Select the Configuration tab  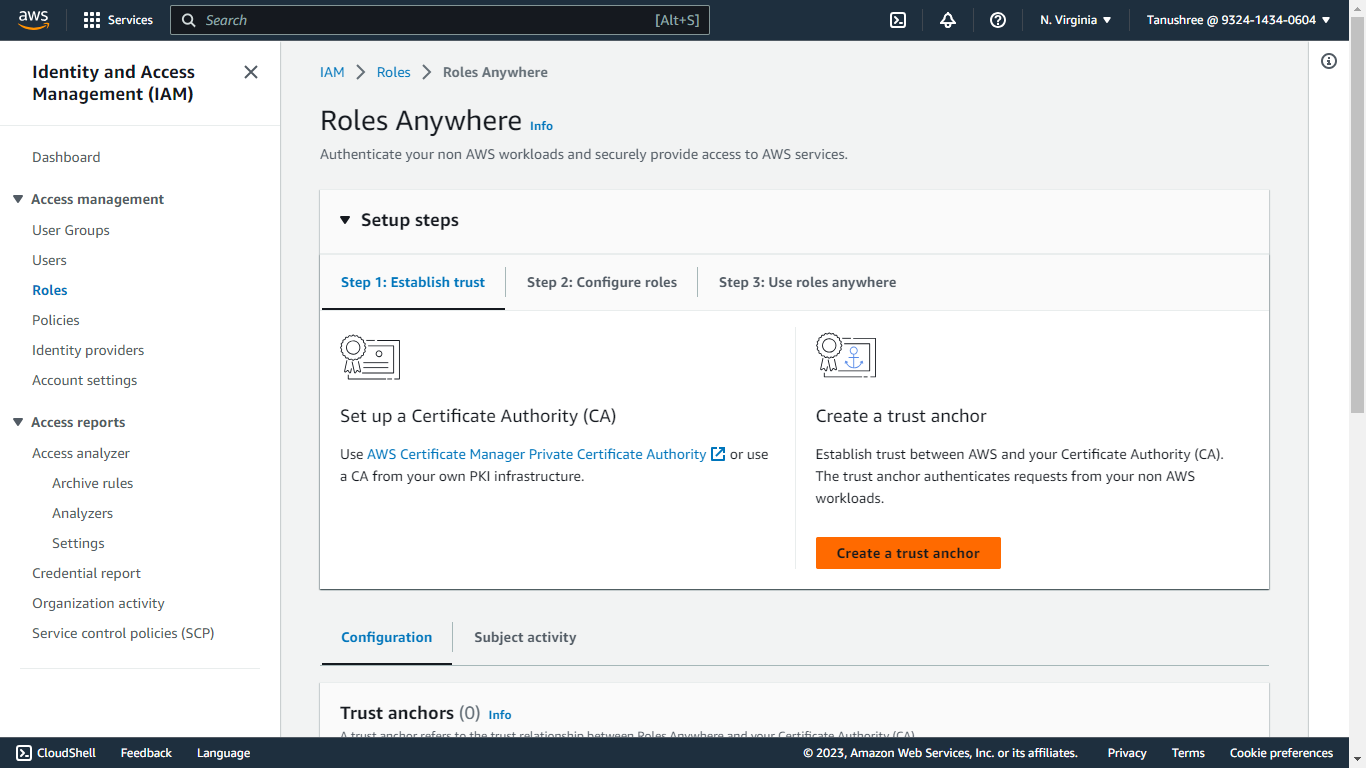387,637
